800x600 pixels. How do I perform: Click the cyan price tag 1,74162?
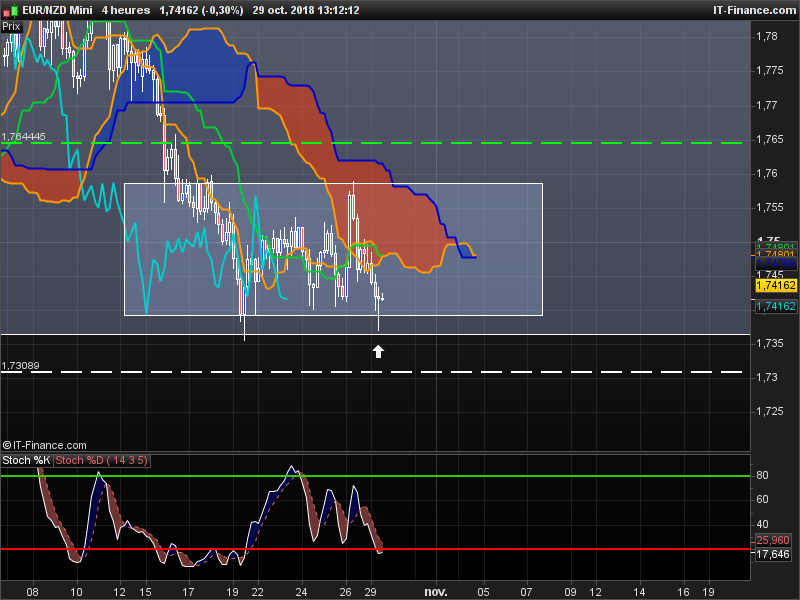click(x=776, y=306)
